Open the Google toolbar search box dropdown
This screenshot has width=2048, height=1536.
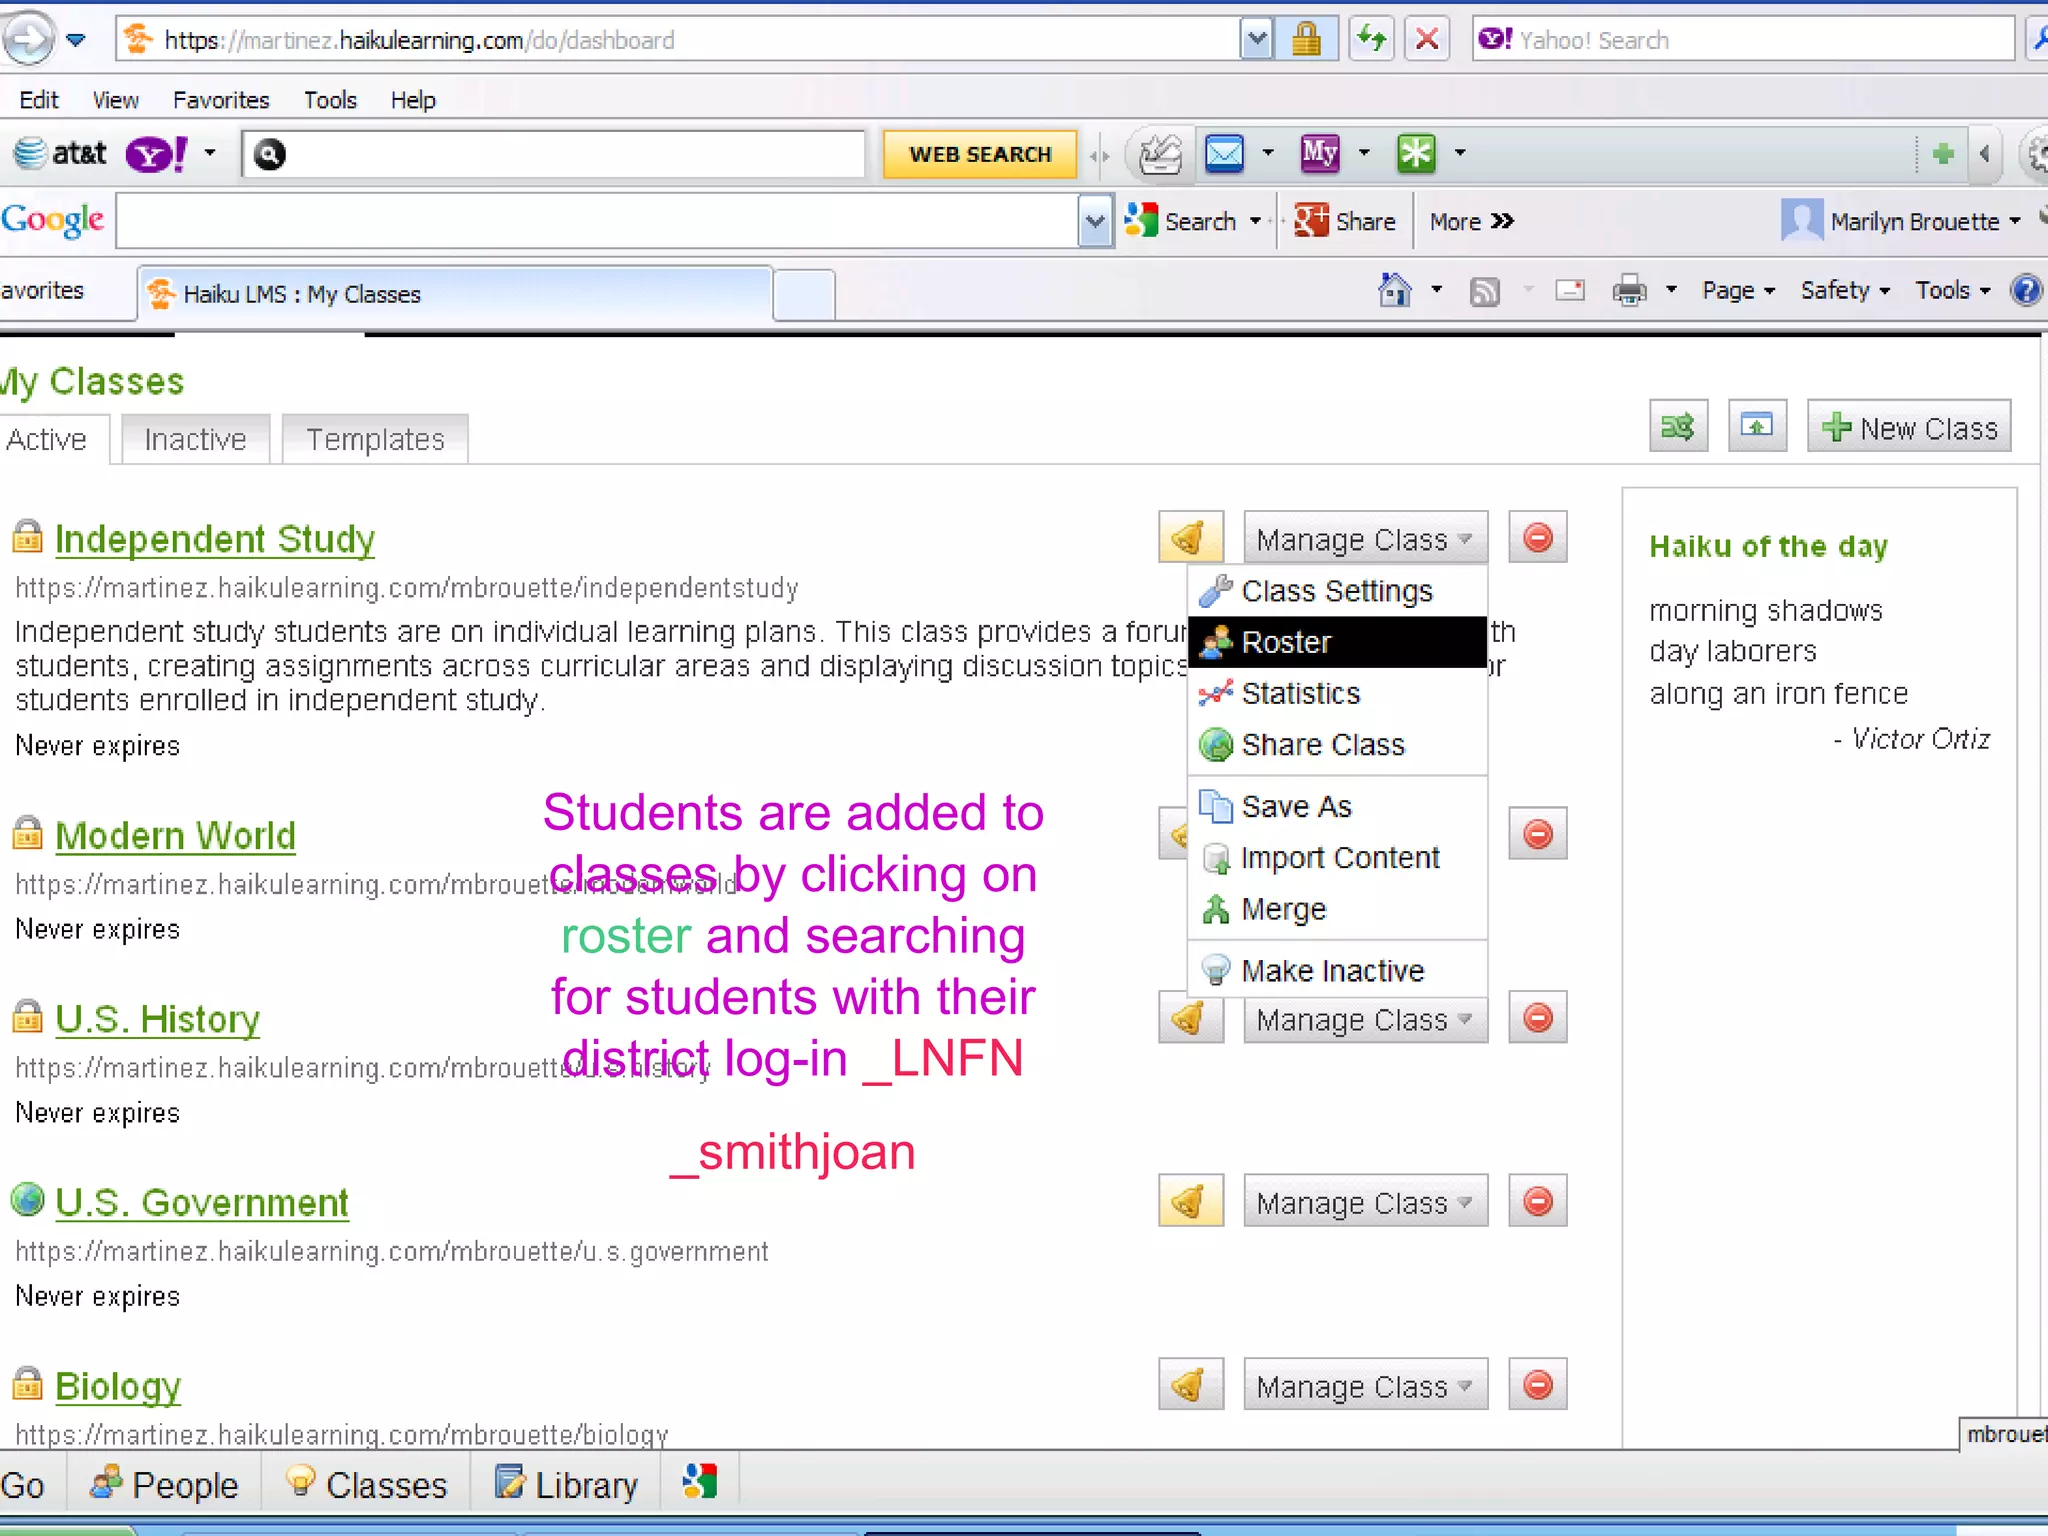click(x=1095, y=221)
